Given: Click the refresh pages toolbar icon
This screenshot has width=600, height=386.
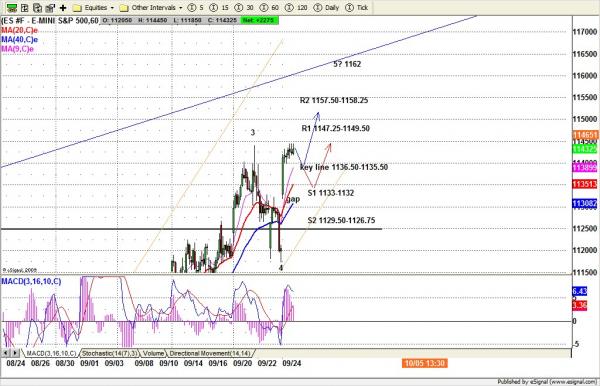Looking at the screenshot, I should 37,8.
